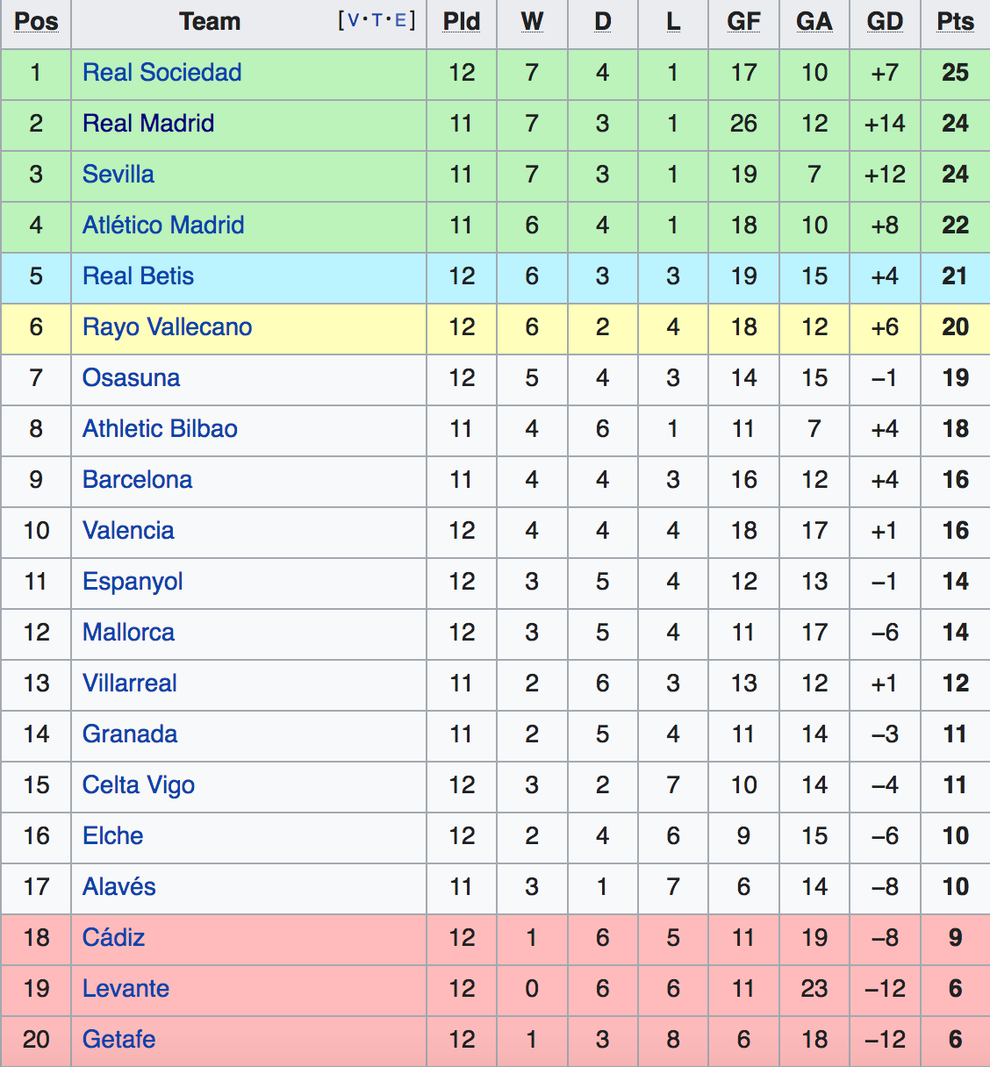
Task: Open Athletic Bilbao team page
Action: click(160, 429)
